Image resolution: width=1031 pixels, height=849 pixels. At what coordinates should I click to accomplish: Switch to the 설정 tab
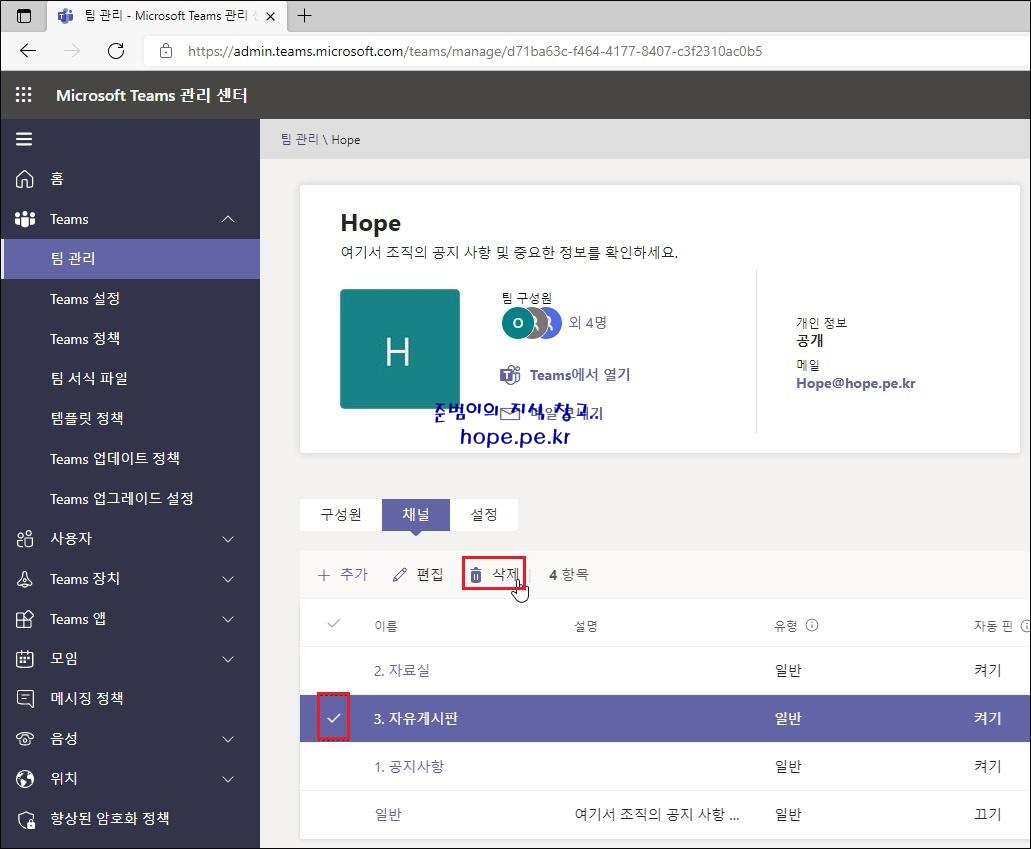point(484,515)
